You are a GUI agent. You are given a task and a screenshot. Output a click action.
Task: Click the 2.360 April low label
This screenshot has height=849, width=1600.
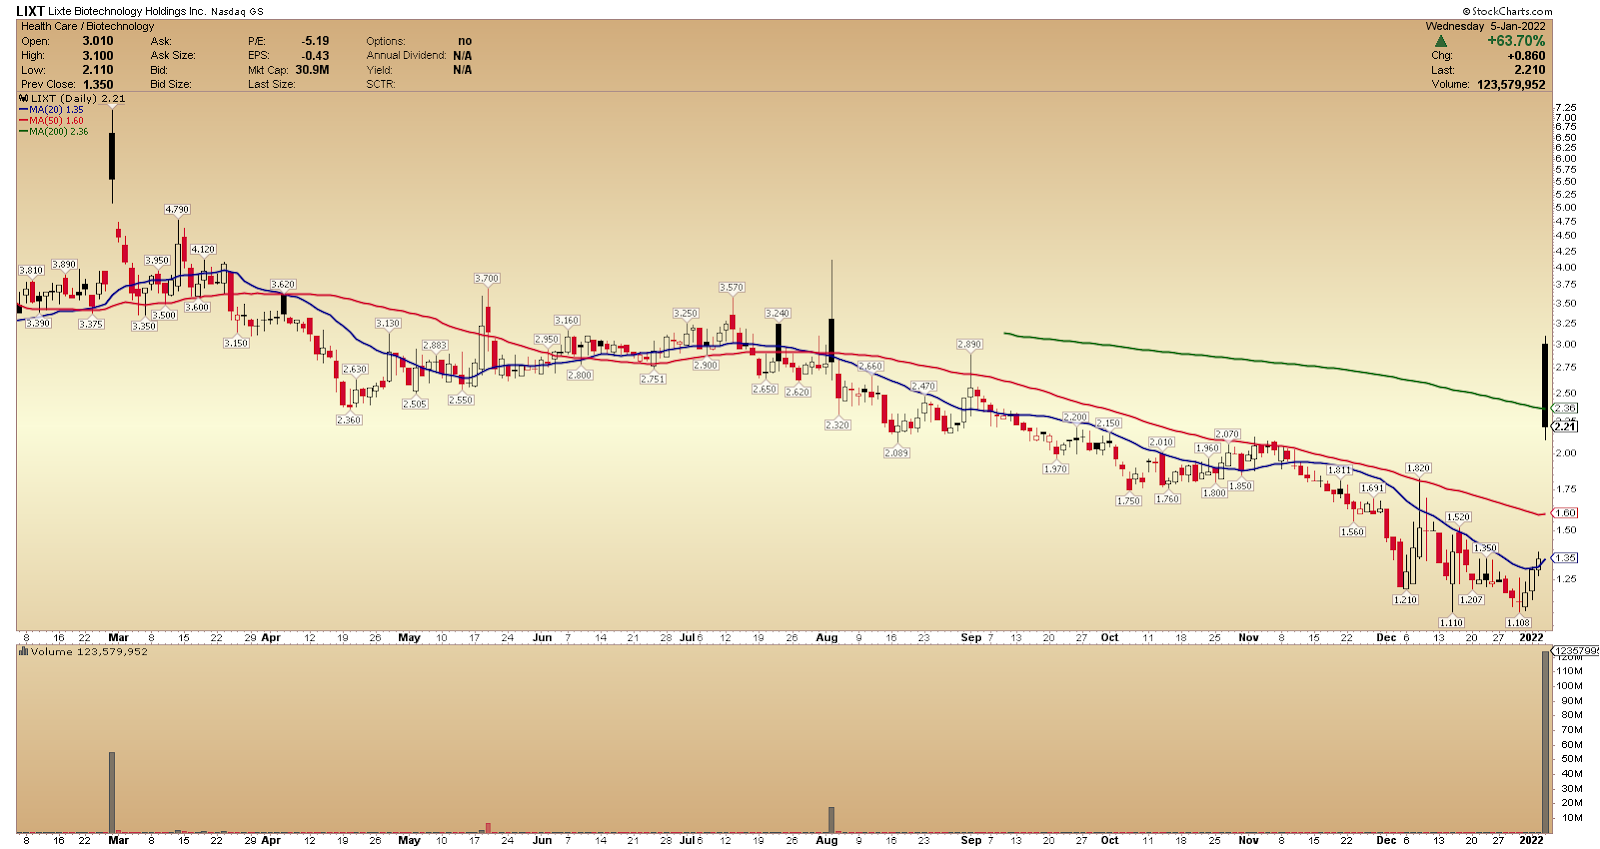[x=349, y=420]
